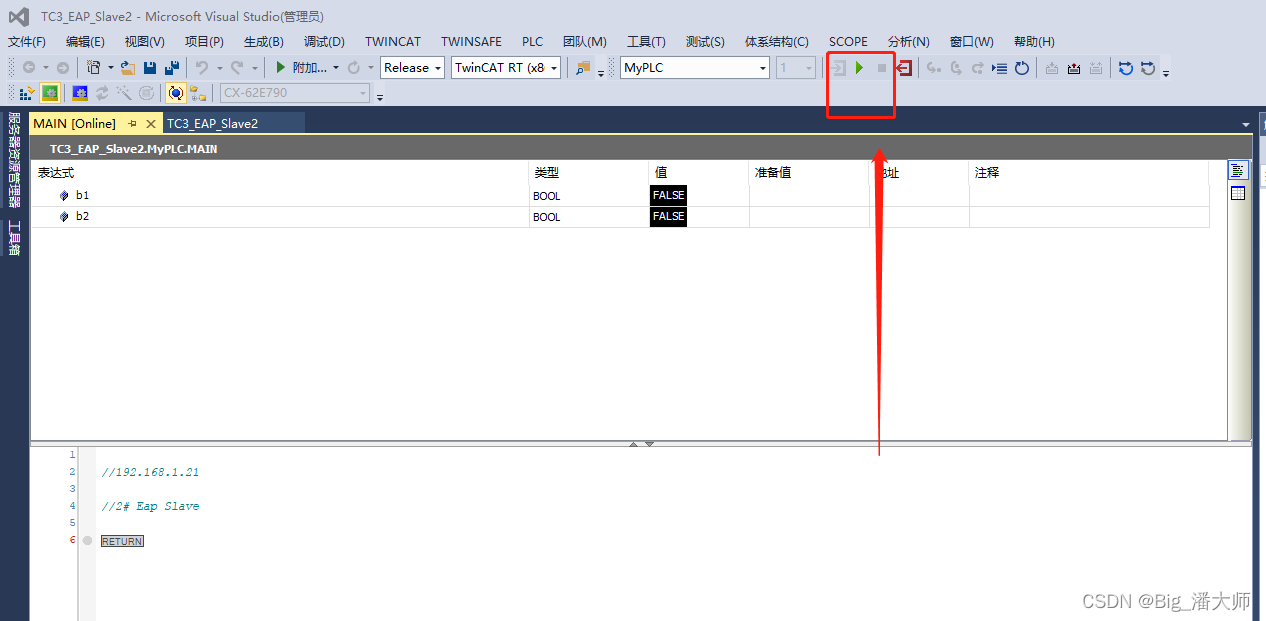Open the New Project dropdown arrow

pos(109,68)
